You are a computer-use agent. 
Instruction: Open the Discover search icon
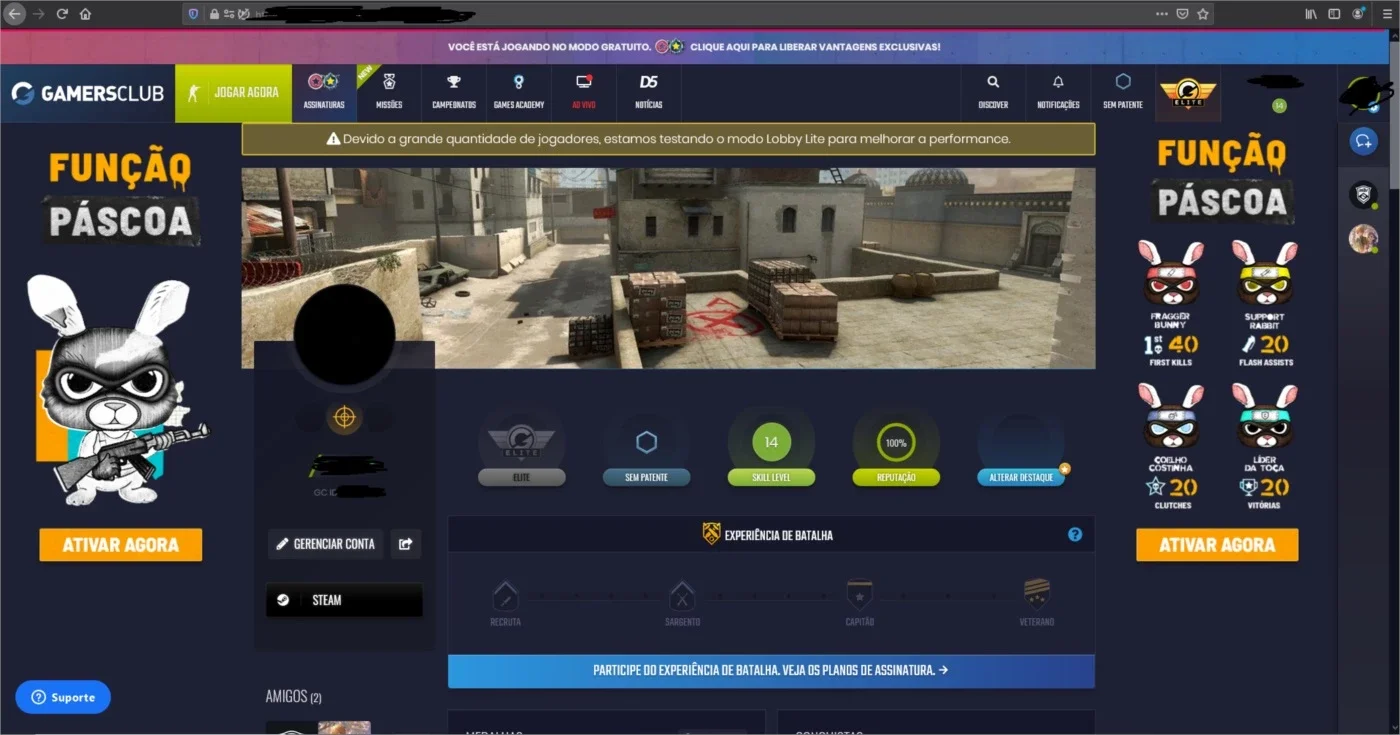pyautogui.click(x=993, y=93)
